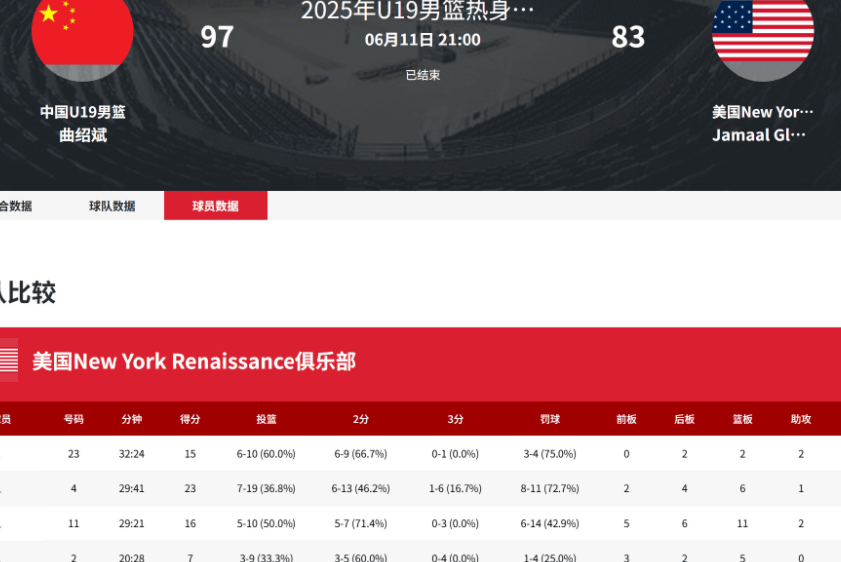
Task: Click free throw cell 3-4 (75.0%)
Action: pyautogui.click(x=550, y=454)
